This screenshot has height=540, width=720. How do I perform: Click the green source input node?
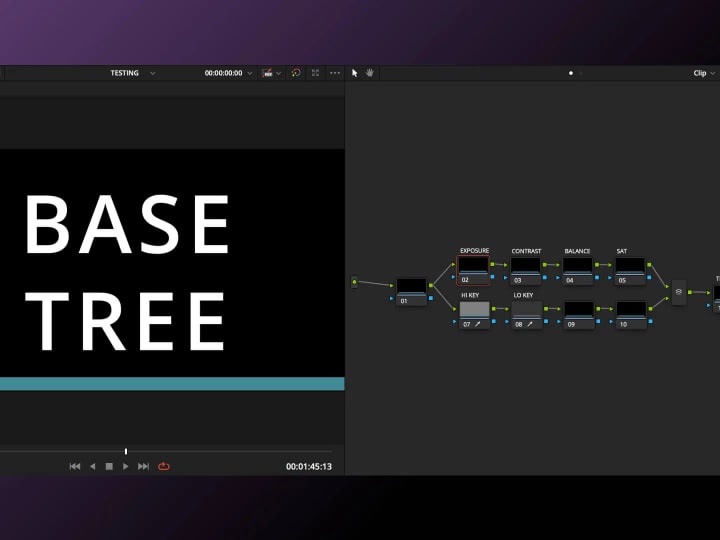coord(354,282)
